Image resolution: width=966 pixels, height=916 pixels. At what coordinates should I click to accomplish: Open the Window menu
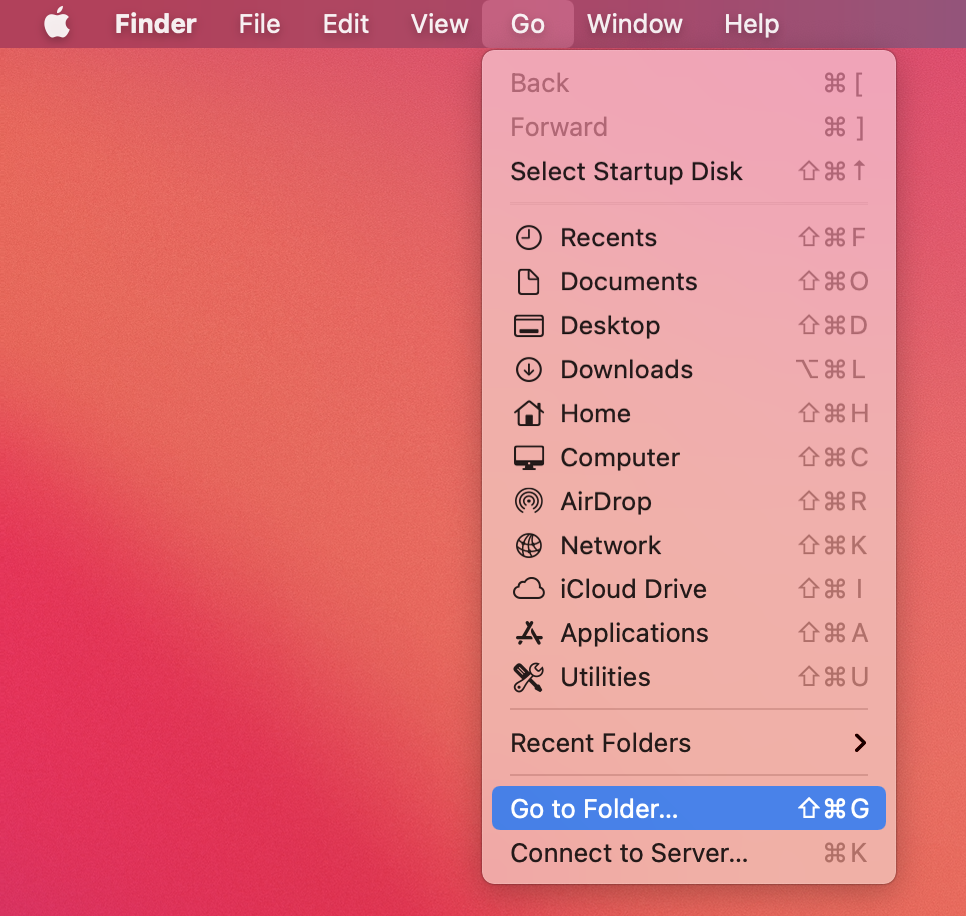(635, 24)
